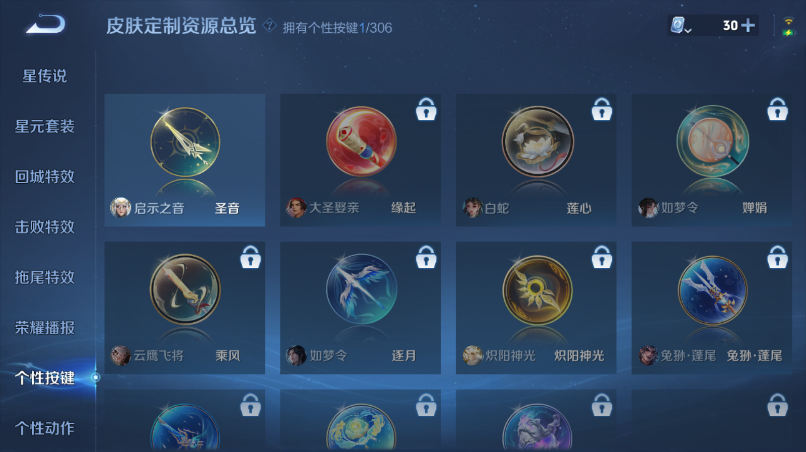Open the 星传说 tab
The image size is (806, 452).
[45, 76]
